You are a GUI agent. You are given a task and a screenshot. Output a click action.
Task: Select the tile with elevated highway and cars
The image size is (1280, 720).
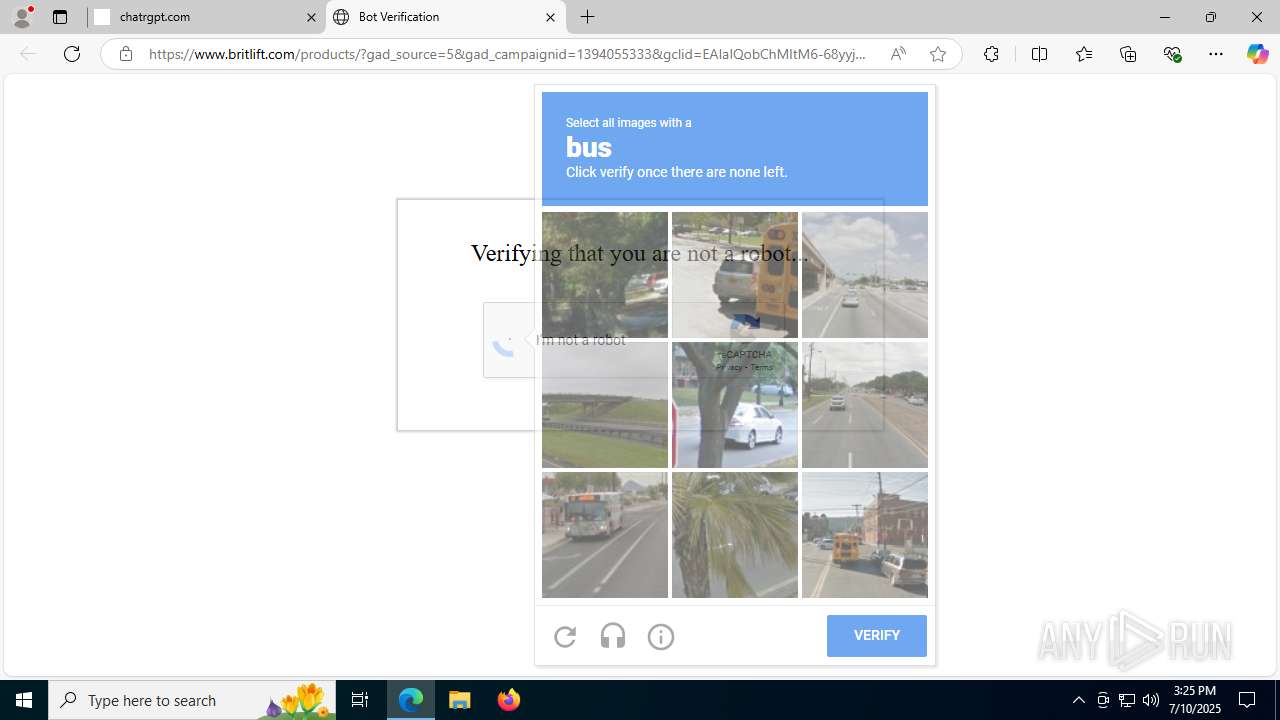pos(865,275)
